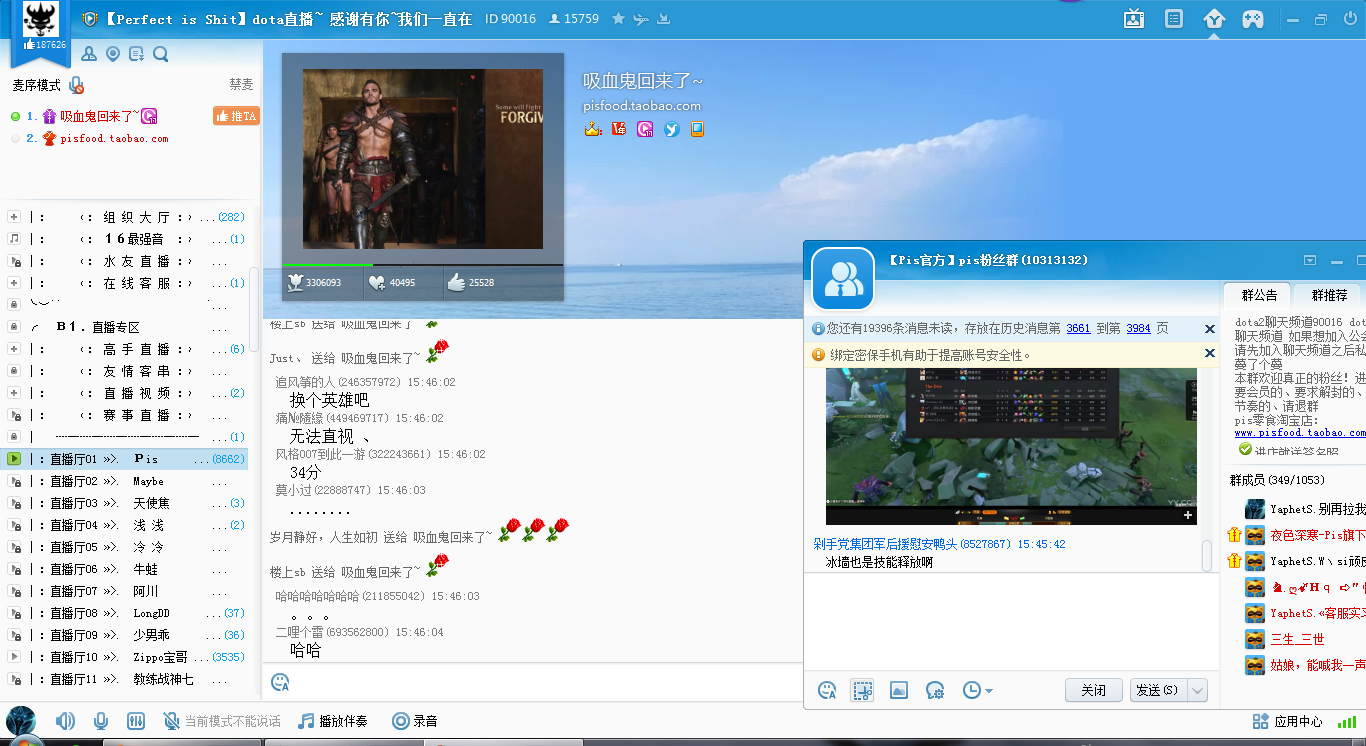The height and width of the screenshot is (746, 1366).
Task: Open history message page 3984 link
Action: pyautogui.click(x=1138, y=328)
